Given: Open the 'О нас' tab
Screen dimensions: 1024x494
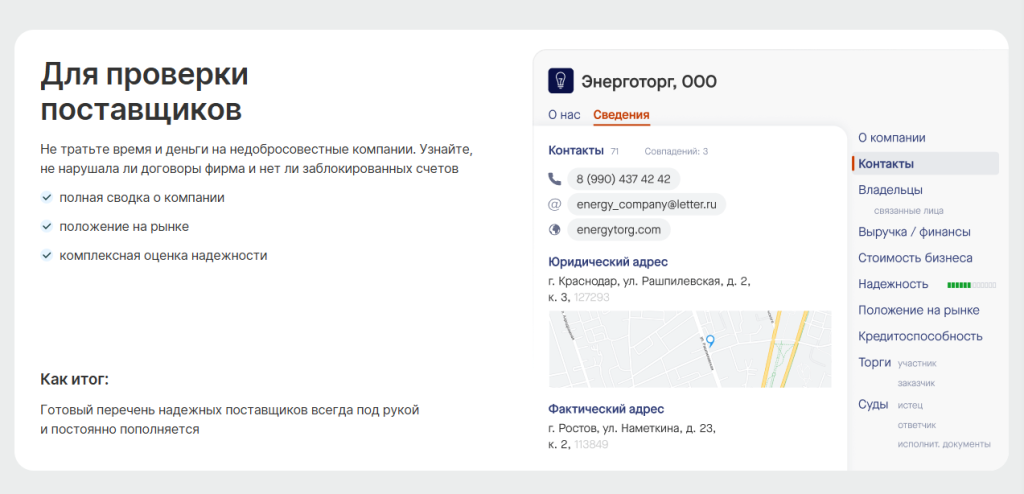Looking at the screenshot, I should pos(564,115).
